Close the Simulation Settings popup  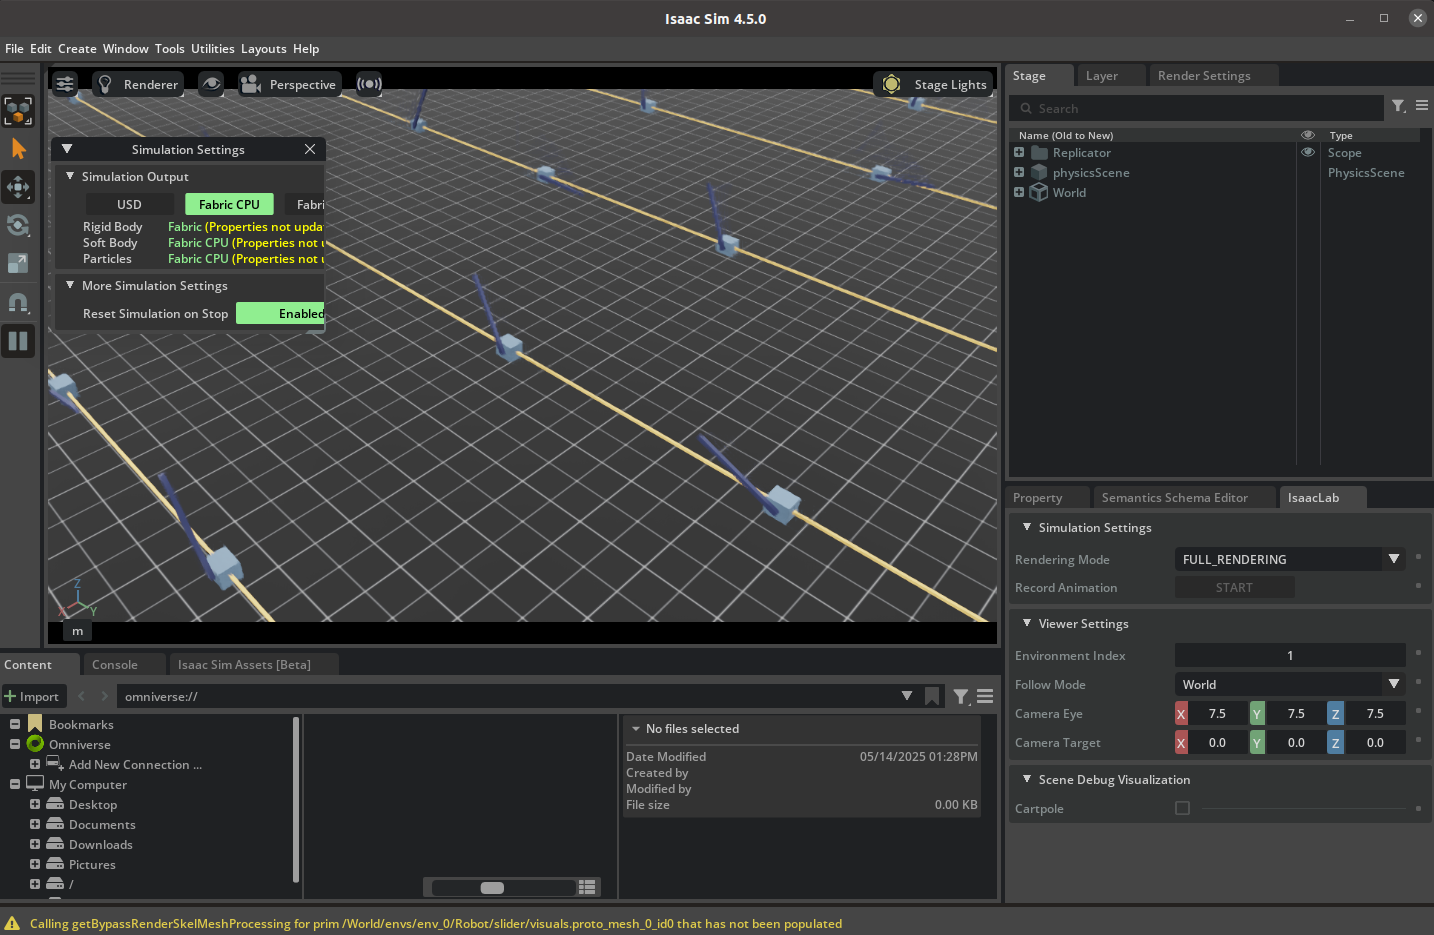[x=310, y=149]
